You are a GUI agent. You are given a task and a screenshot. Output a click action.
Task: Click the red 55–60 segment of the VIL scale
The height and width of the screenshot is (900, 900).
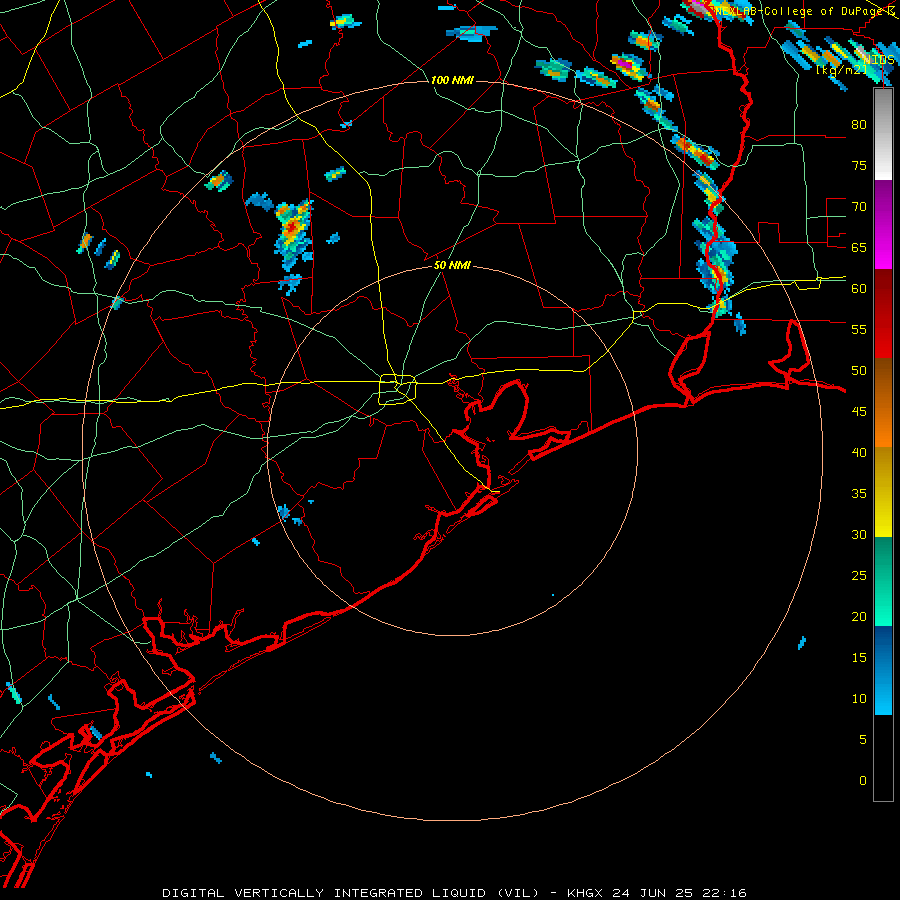coord(883,314)
